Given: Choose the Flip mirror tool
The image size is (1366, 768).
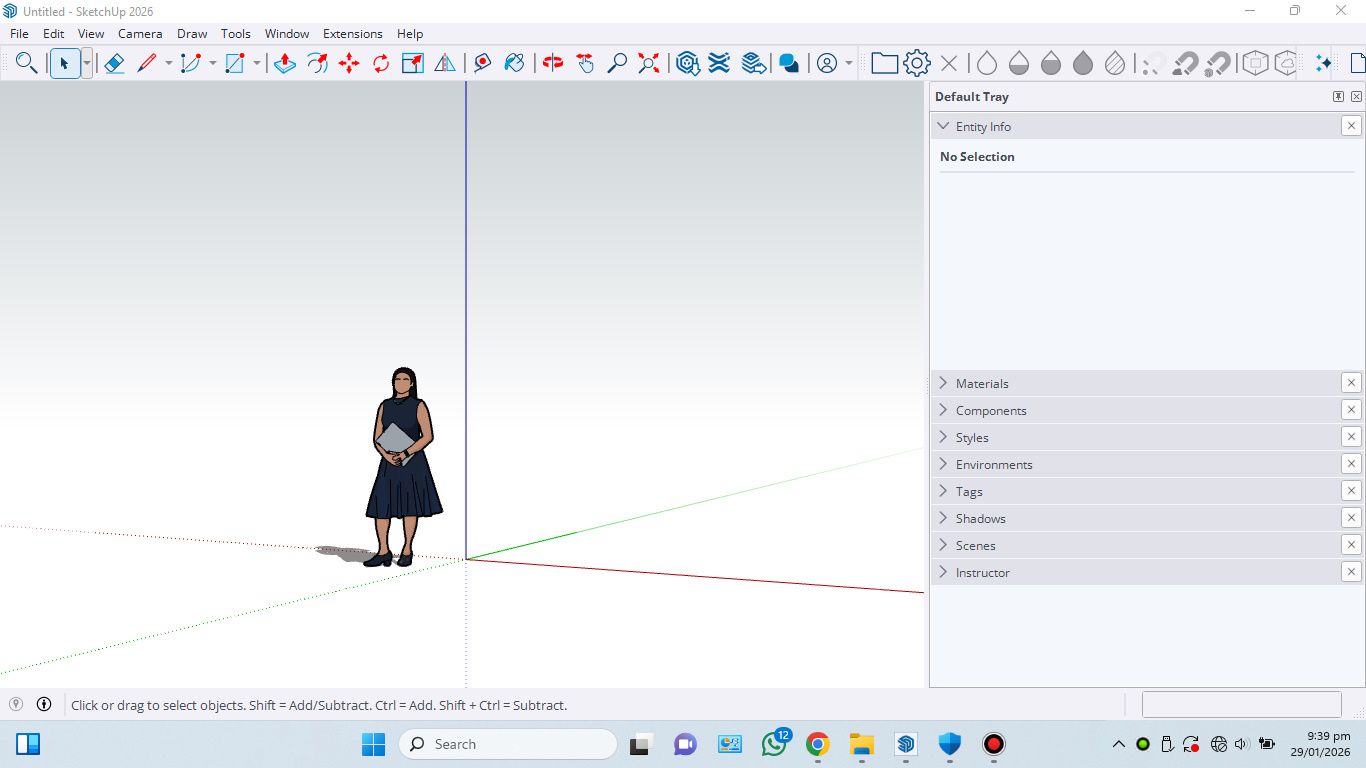Looking at the screenshot, I should tap(445, 63).
